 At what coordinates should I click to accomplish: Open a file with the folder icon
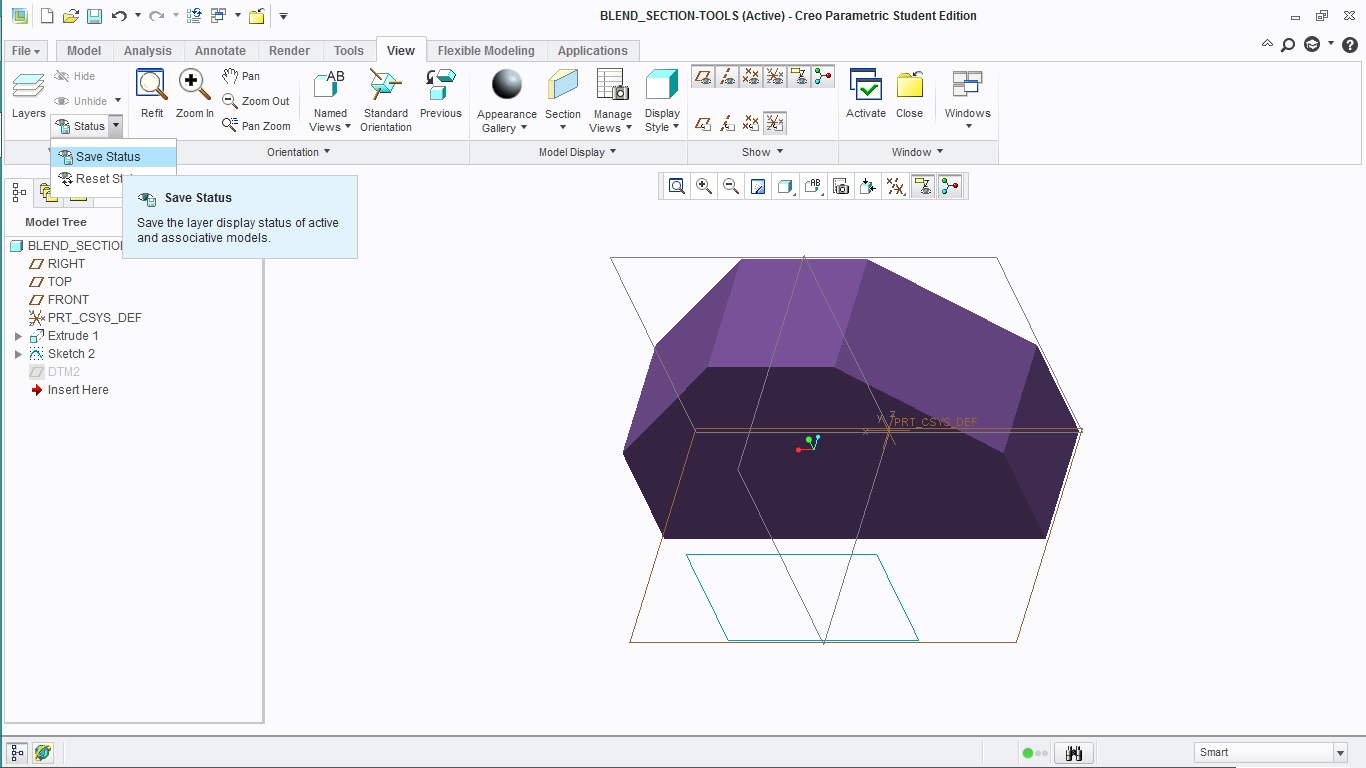point(70,16)
